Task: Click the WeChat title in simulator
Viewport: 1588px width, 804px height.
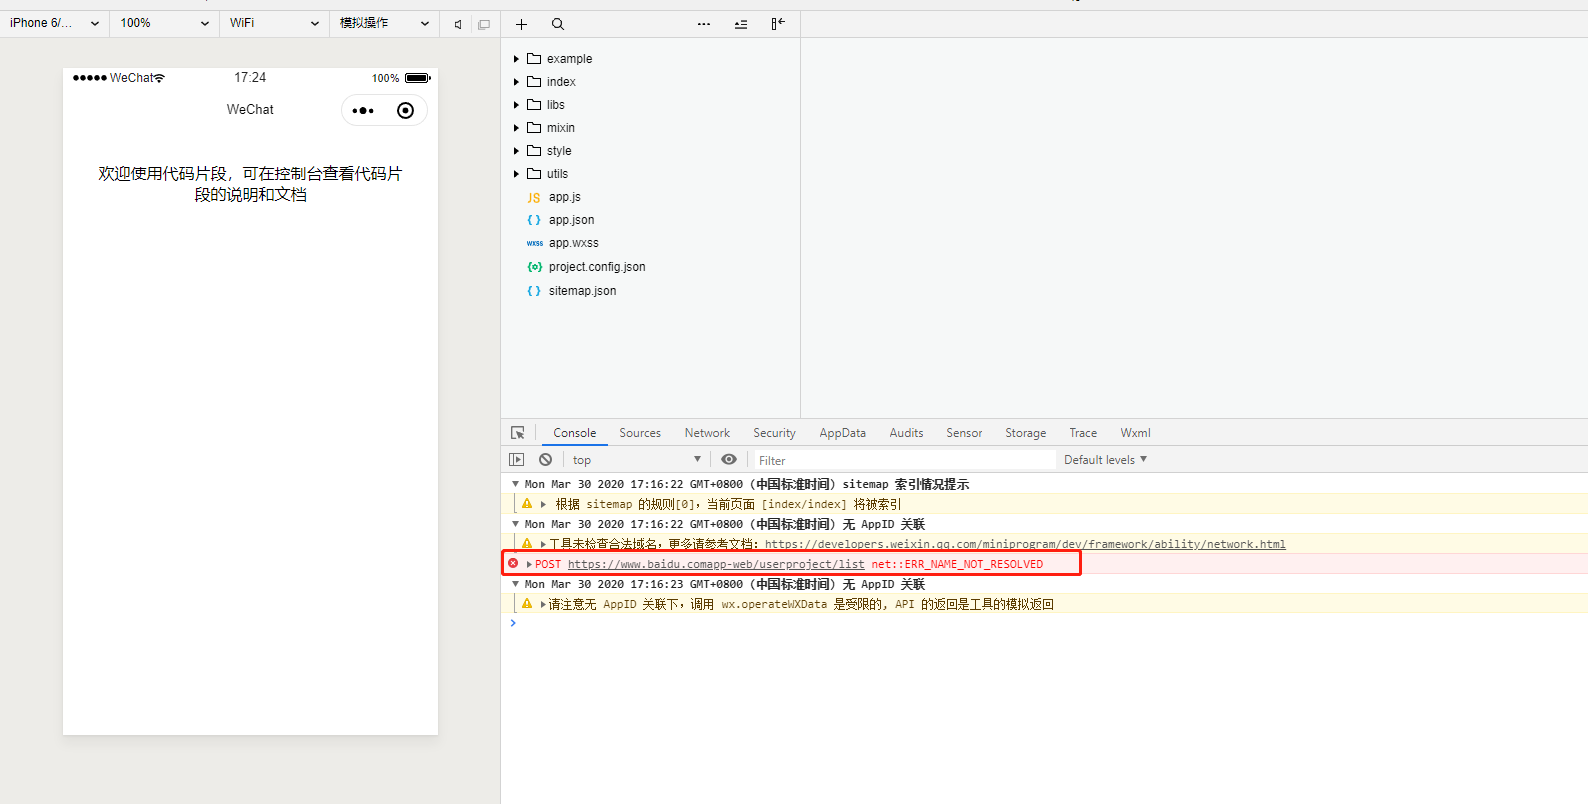Action: 250,110
